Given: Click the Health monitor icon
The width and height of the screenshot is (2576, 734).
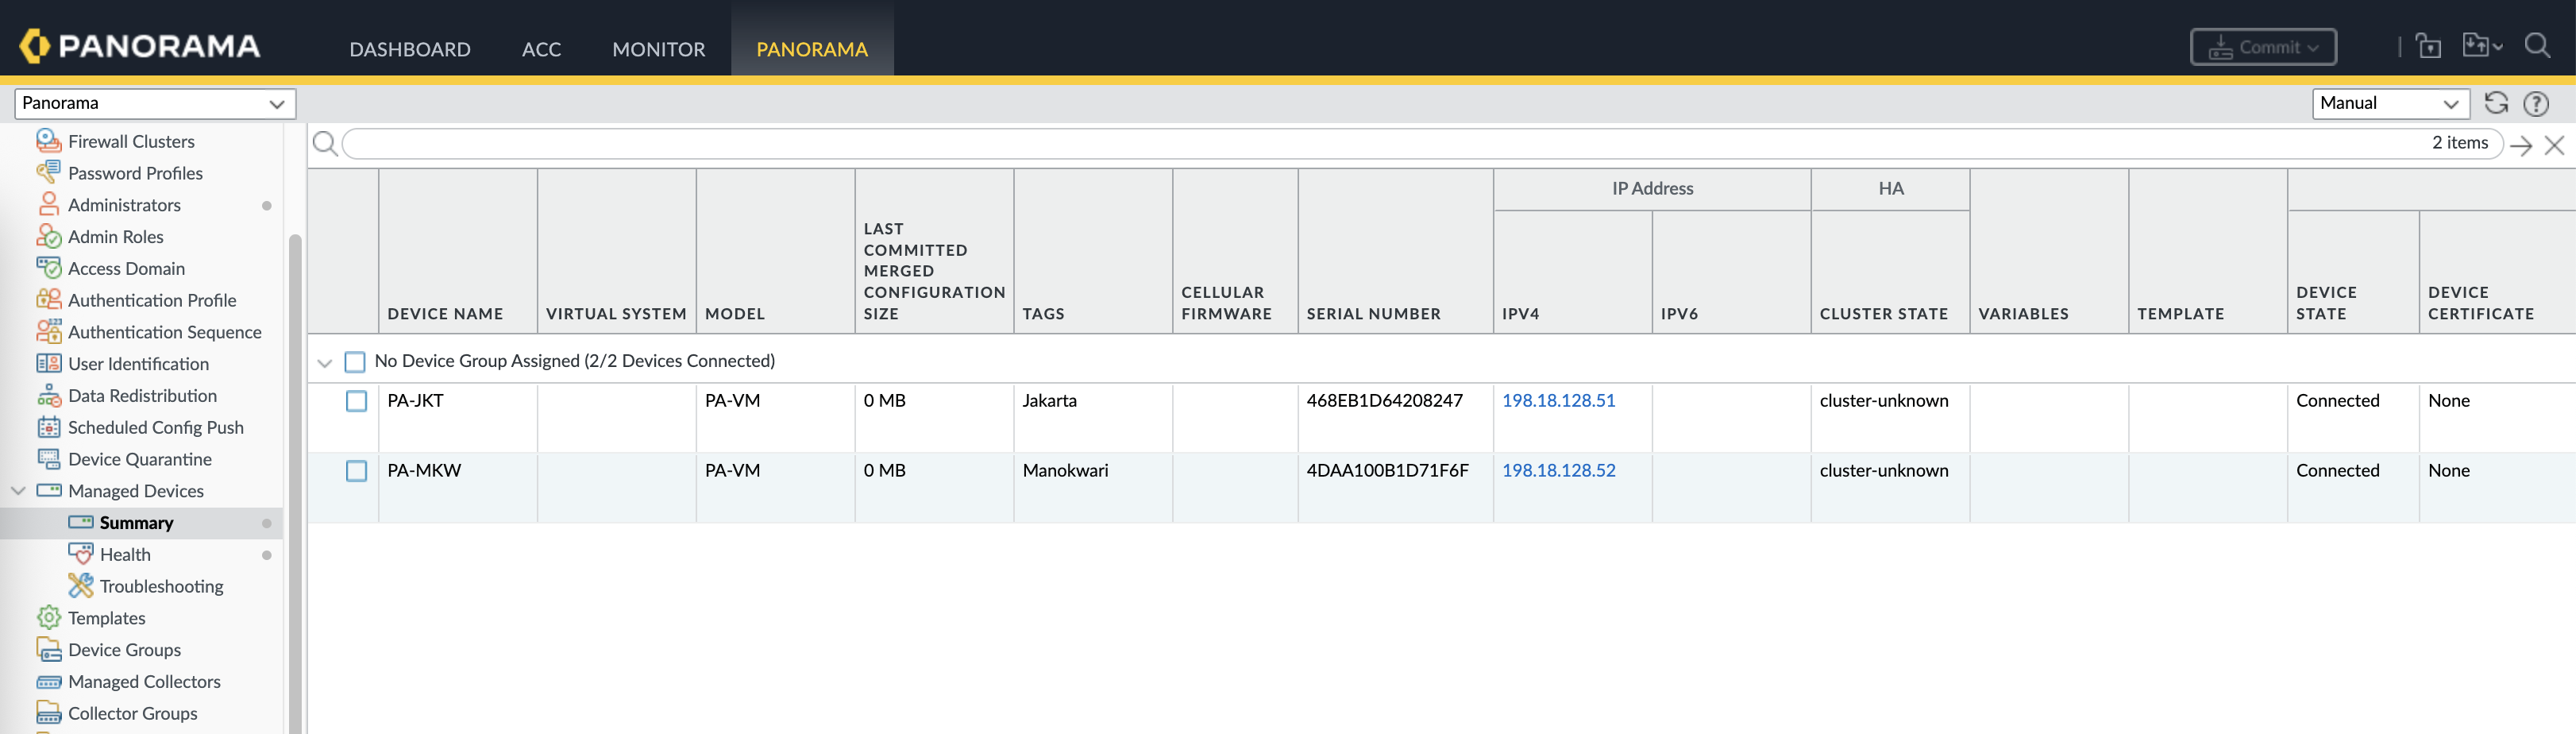Looking at the screenshot, I should (x=80, y=554).
